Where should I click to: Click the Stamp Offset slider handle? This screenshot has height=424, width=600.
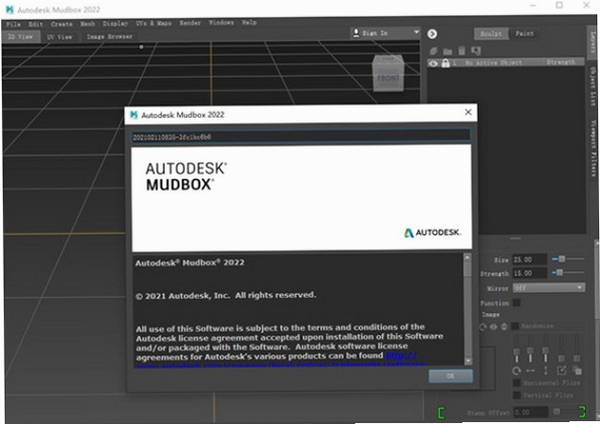click(x=557, y=412)
